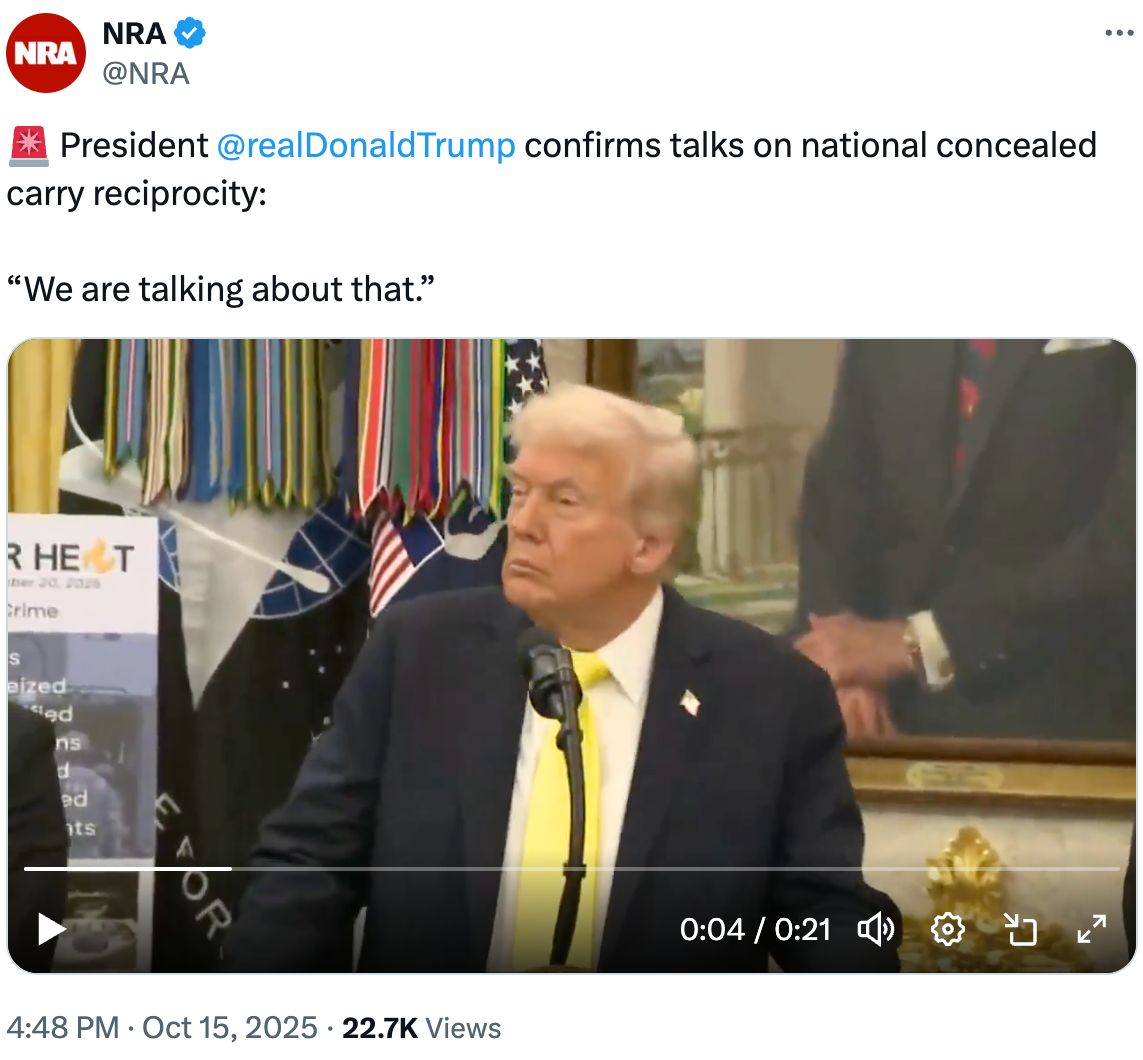
Task: Toggle picture-in-picture mode icon
Action: pyautogui.click(x=1020, y=929)
